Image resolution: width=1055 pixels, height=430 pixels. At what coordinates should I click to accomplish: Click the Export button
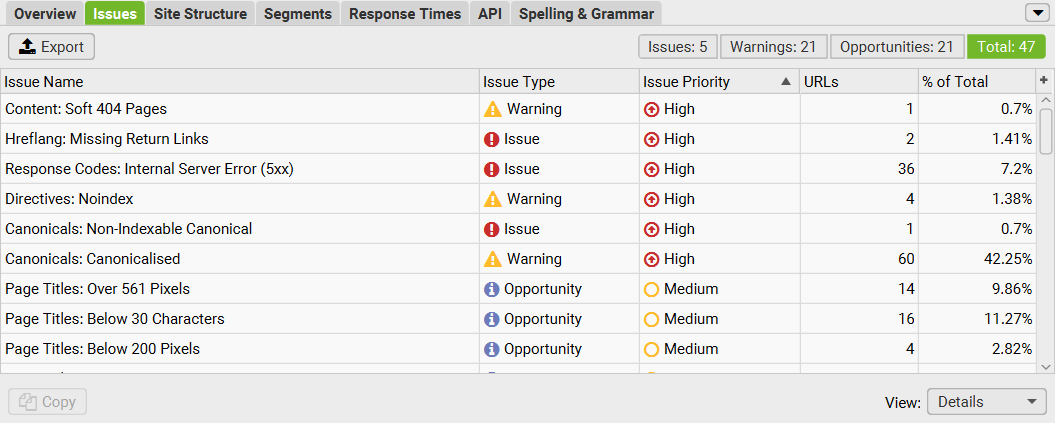[51, 46]
